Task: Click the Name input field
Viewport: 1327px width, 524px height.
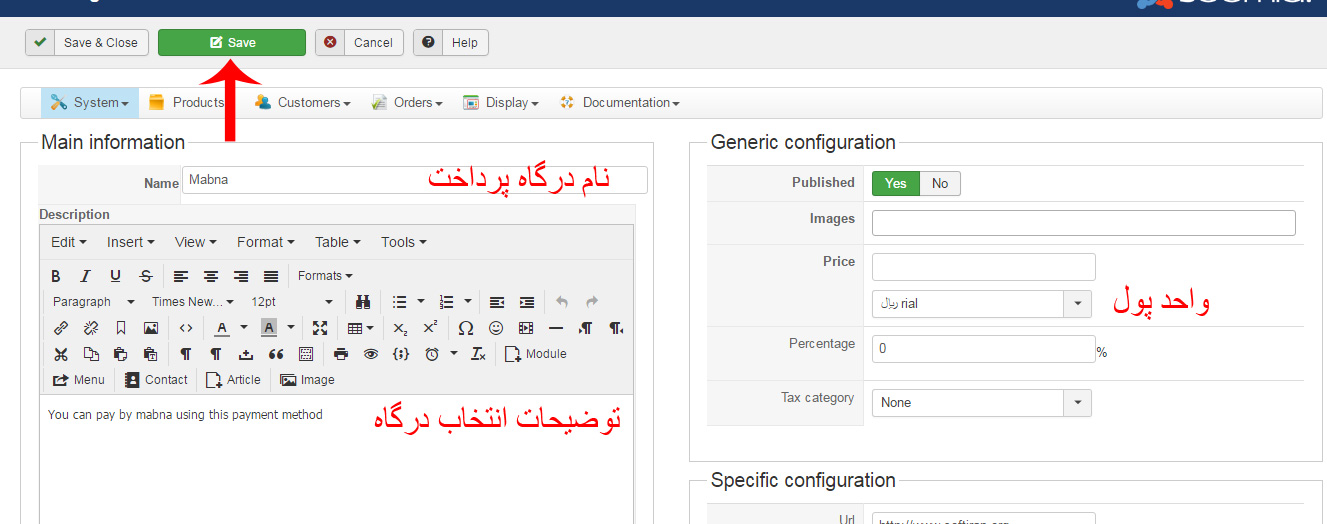Action: (415, 180)
